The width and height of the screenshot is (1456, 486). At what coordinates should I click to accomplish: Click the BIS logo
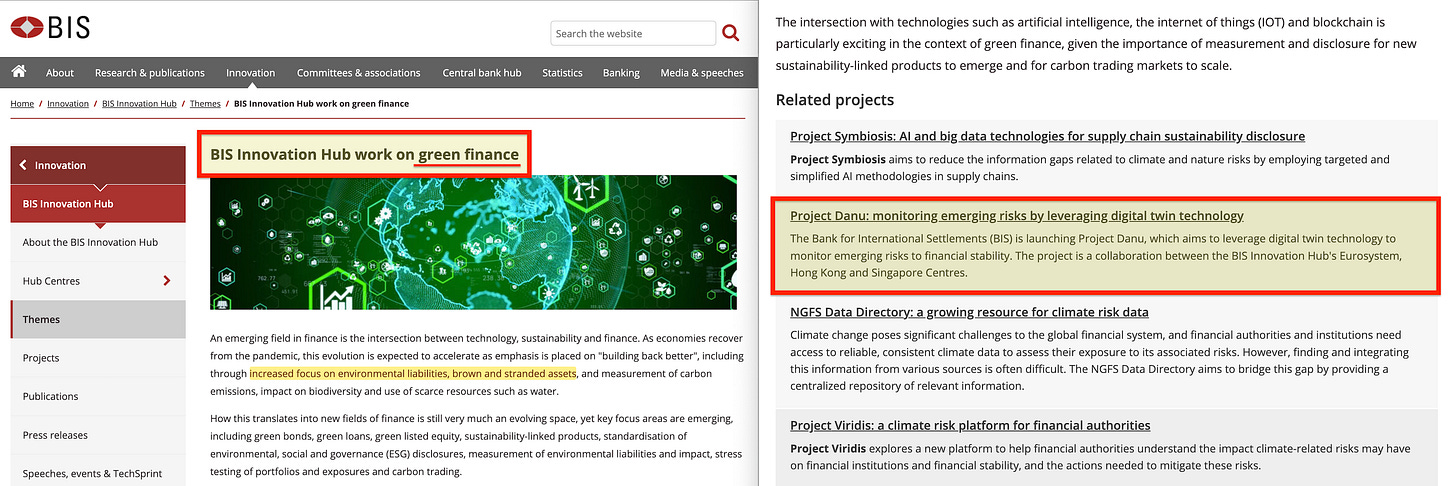pyautogui.click(x=50, y=28)
